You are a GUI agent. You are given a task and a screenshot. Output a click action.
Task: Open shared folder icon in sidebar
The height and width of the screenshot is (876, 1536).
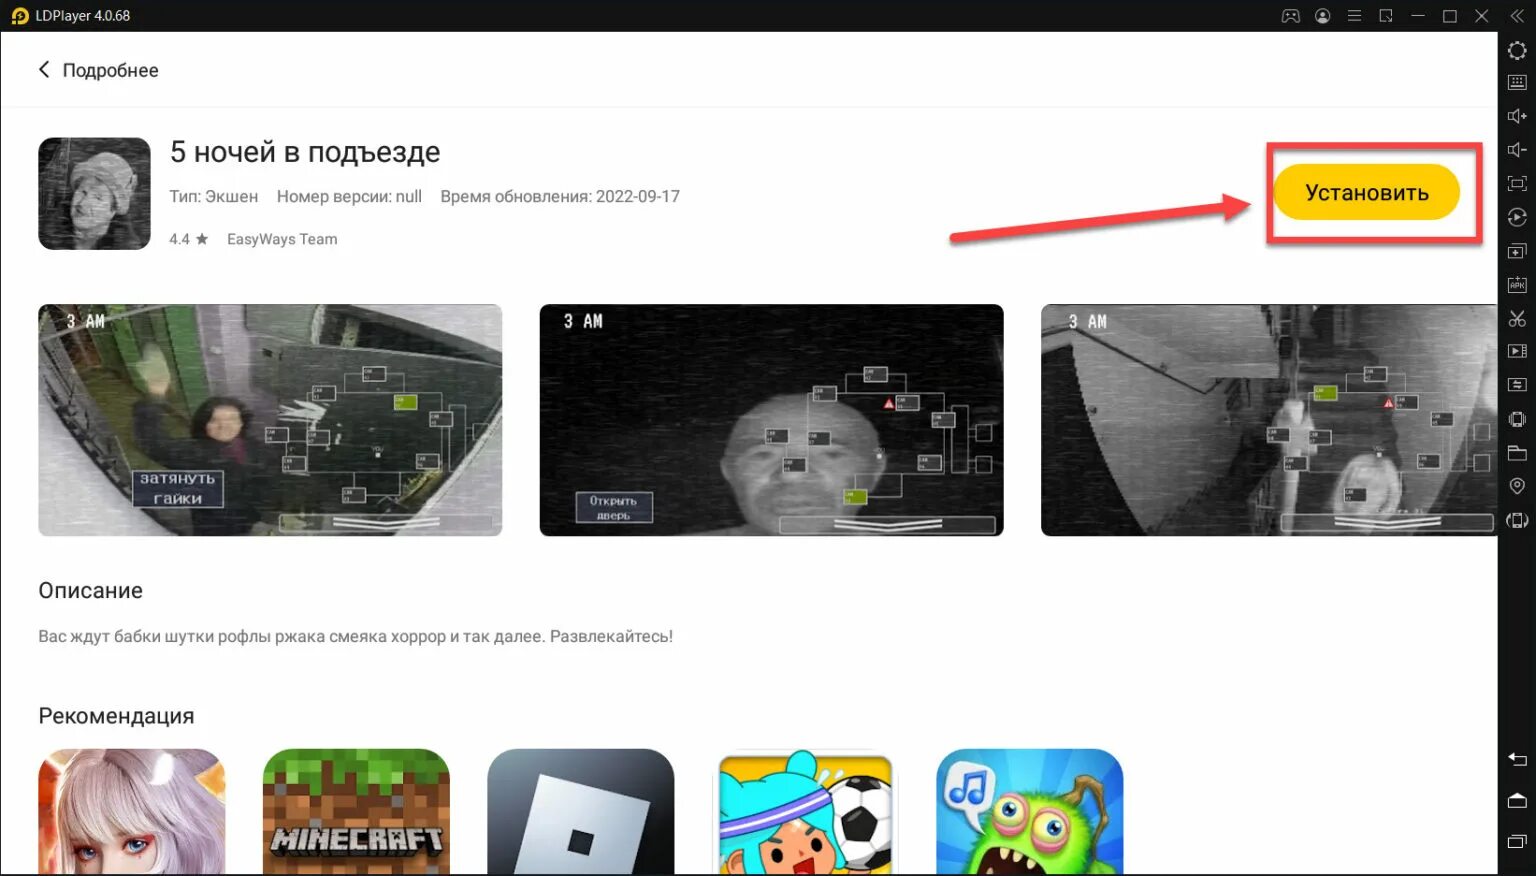pos(1517,452)
